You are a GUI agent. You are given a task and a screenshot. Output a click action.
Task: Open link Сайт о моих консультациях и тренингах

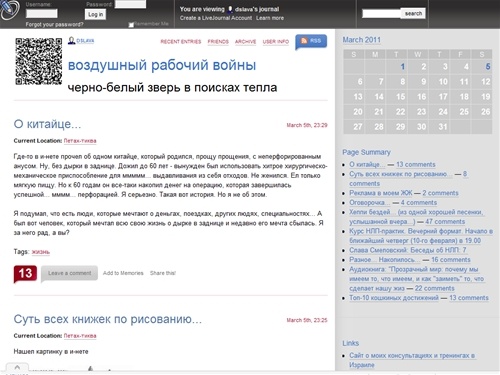[x=412, y=360]
